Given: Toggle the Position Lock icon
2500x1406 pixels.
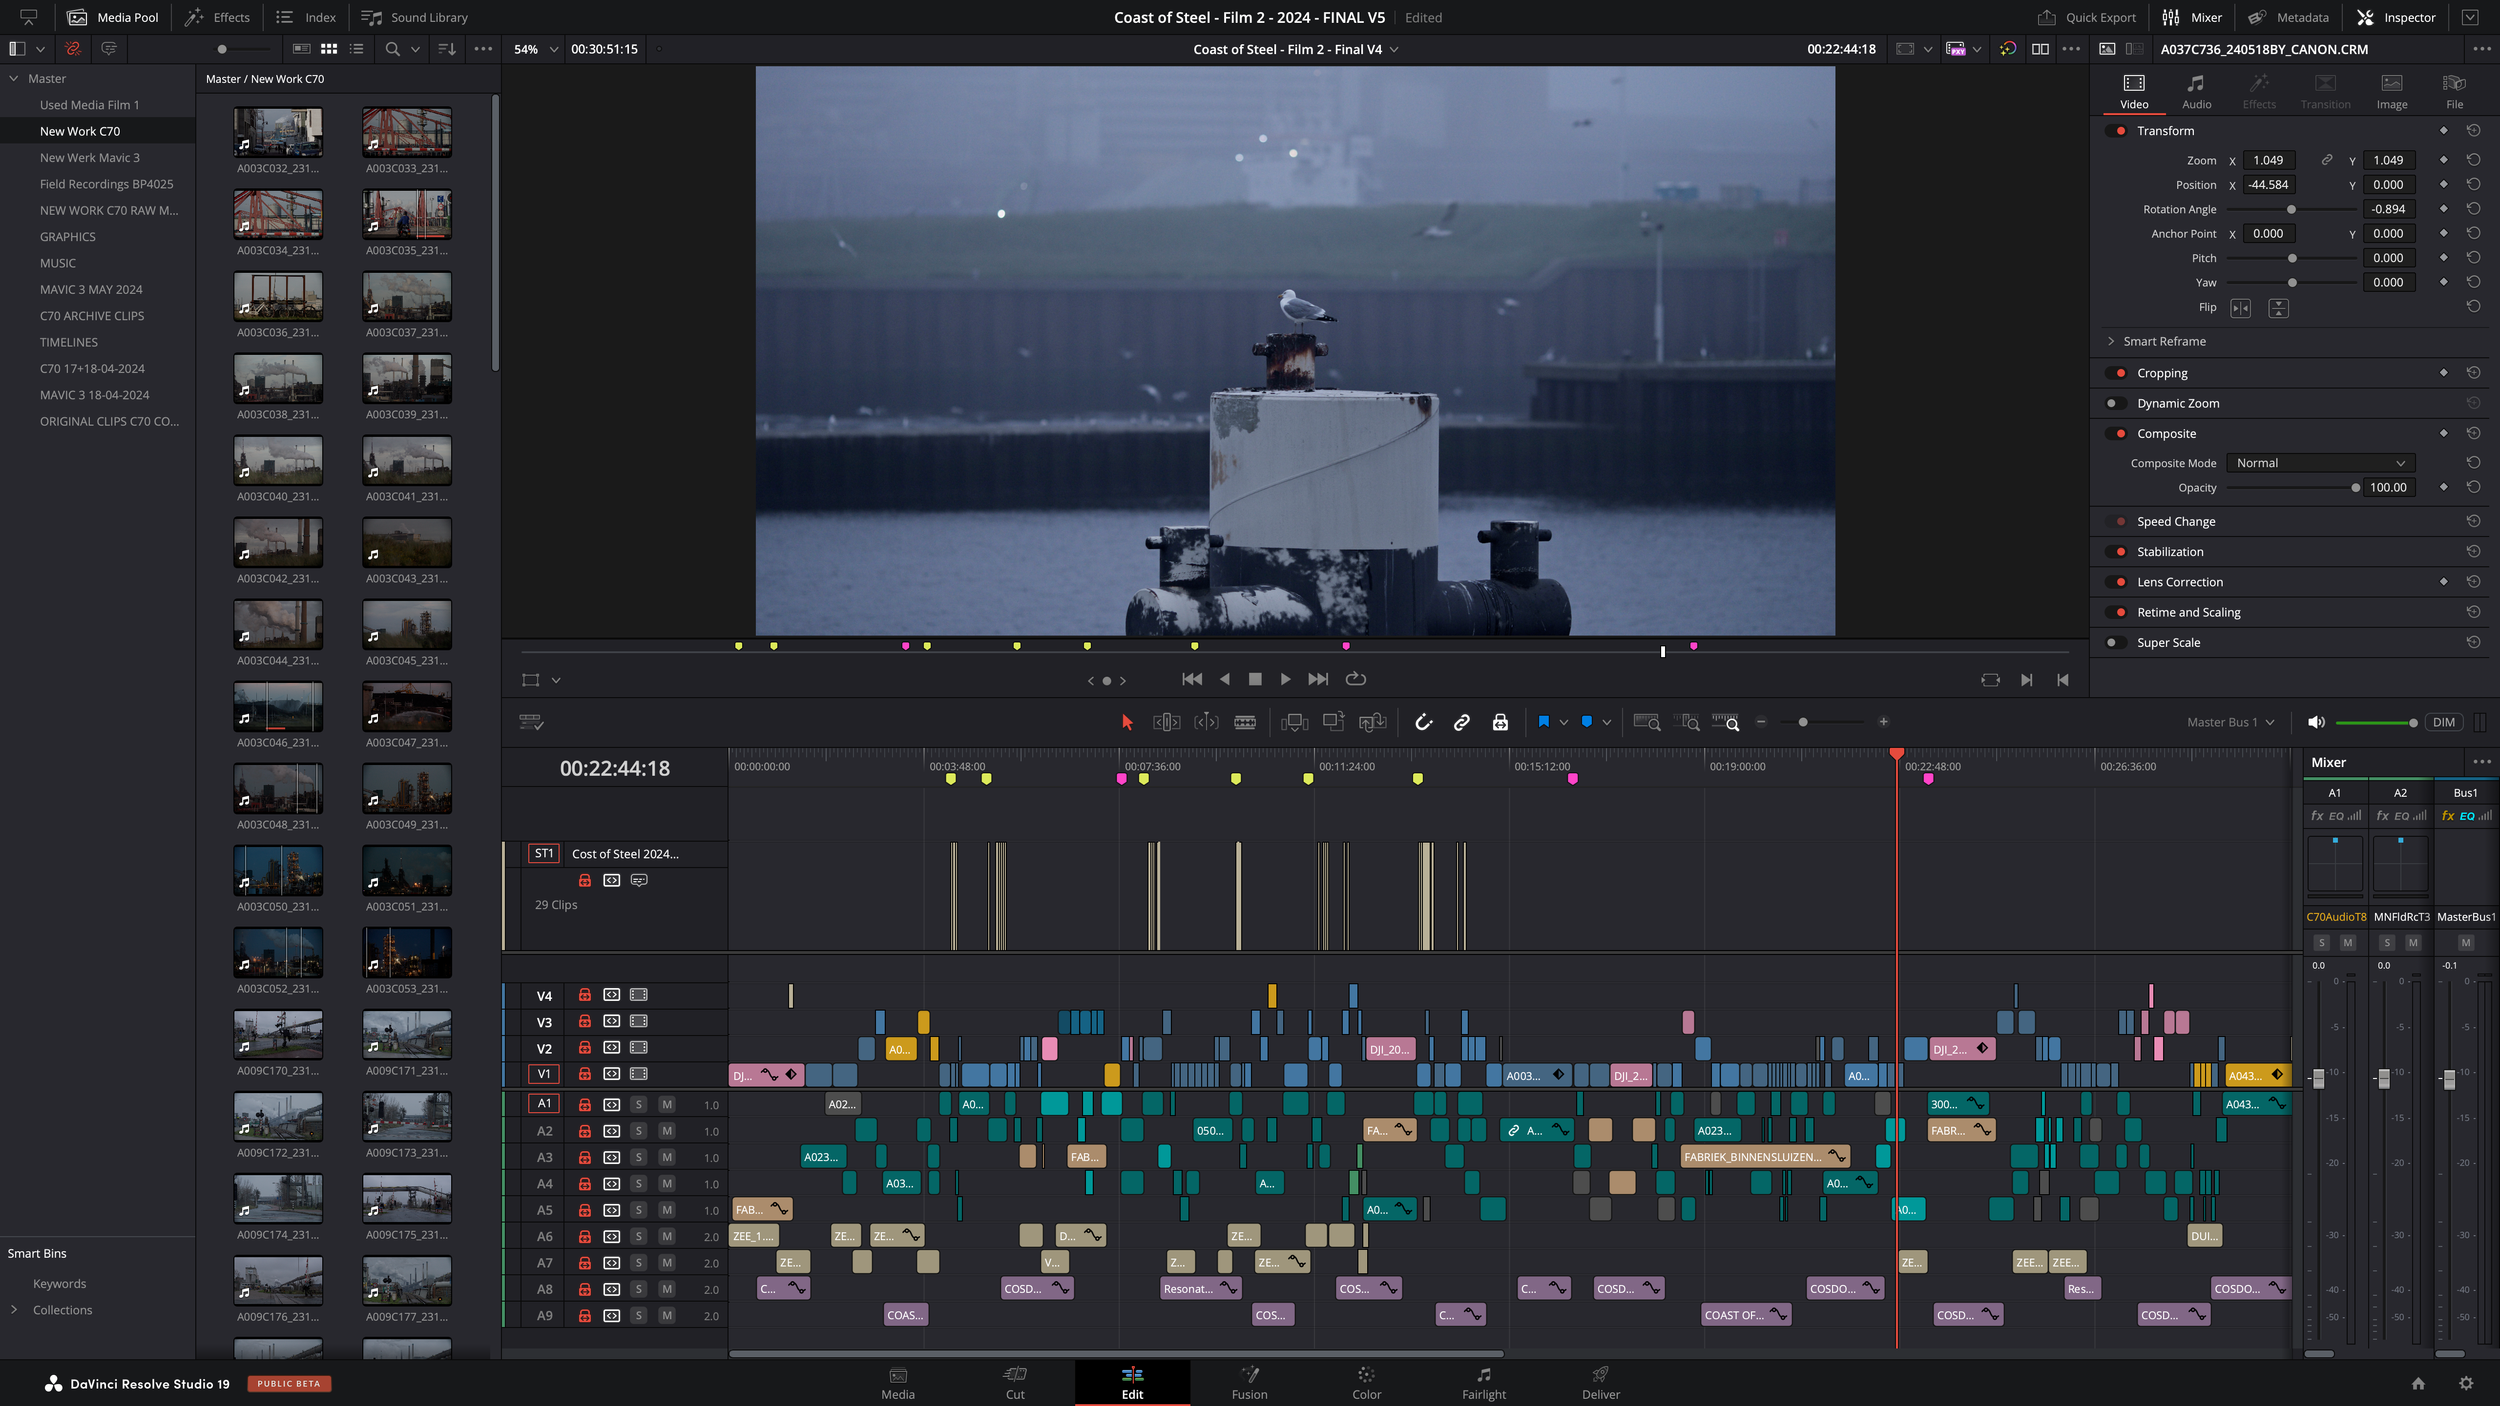Looking at the screenshot, I should [x=1500, y=722].
